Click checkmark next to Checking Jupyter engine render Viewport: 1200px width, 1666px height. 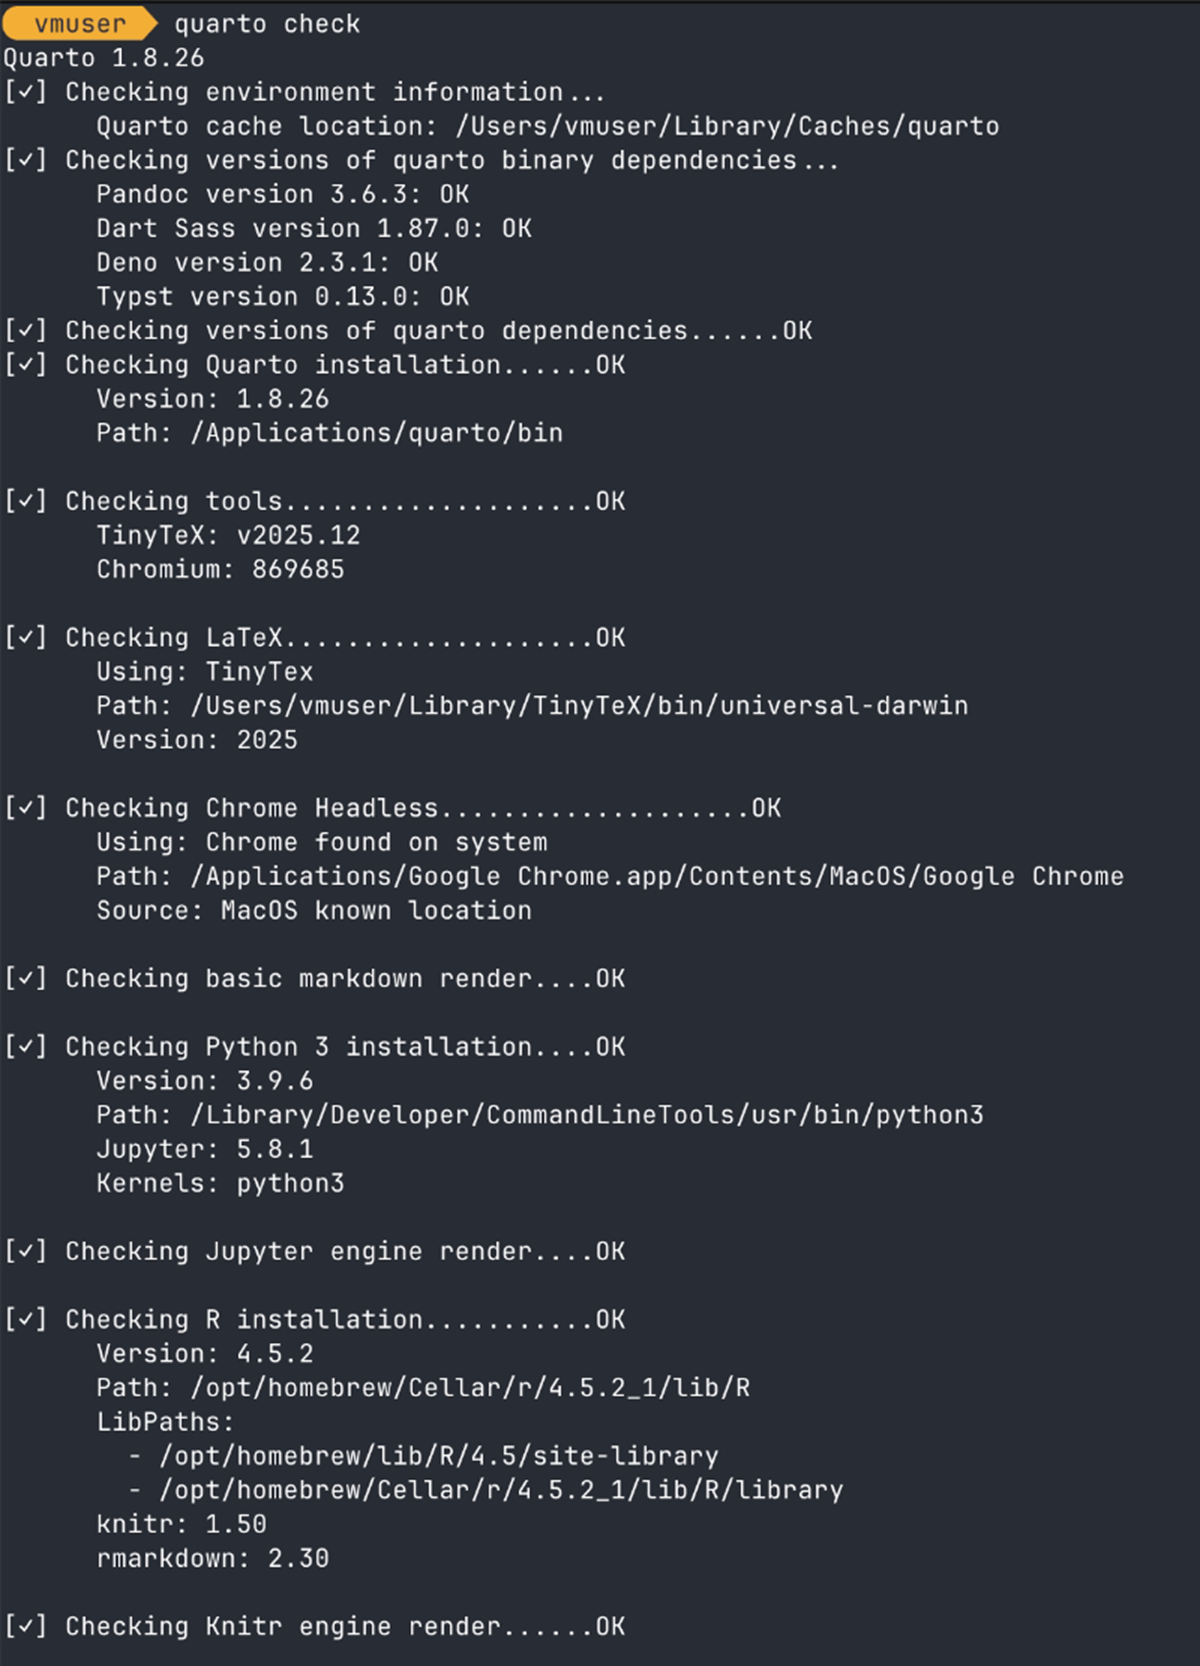point(26,1252)
